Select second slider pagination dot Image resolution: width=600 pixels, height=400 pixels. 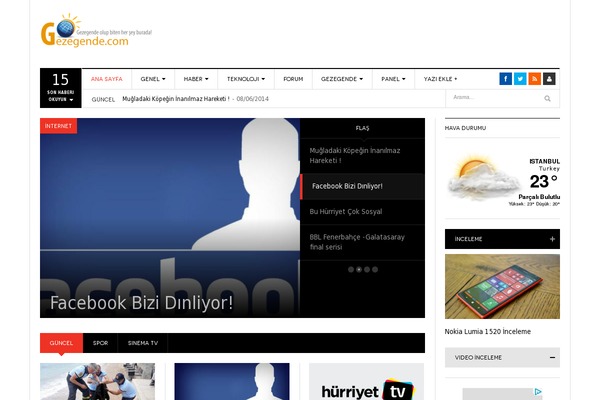pyautogui.click(x=359, y=269)
